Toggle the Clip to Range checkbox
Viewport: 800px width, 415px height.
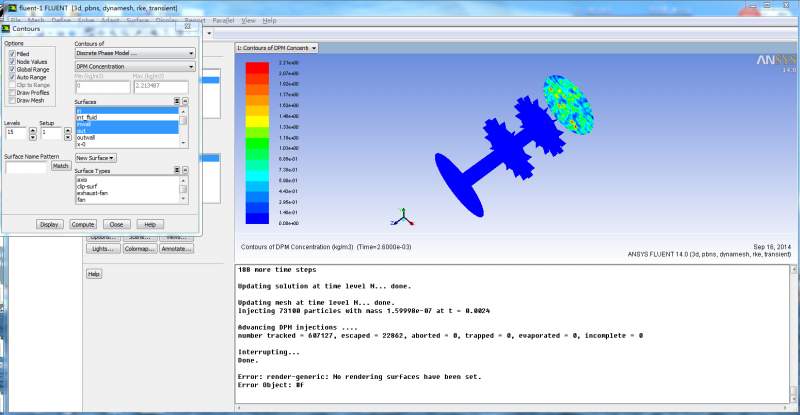(12, 85)
